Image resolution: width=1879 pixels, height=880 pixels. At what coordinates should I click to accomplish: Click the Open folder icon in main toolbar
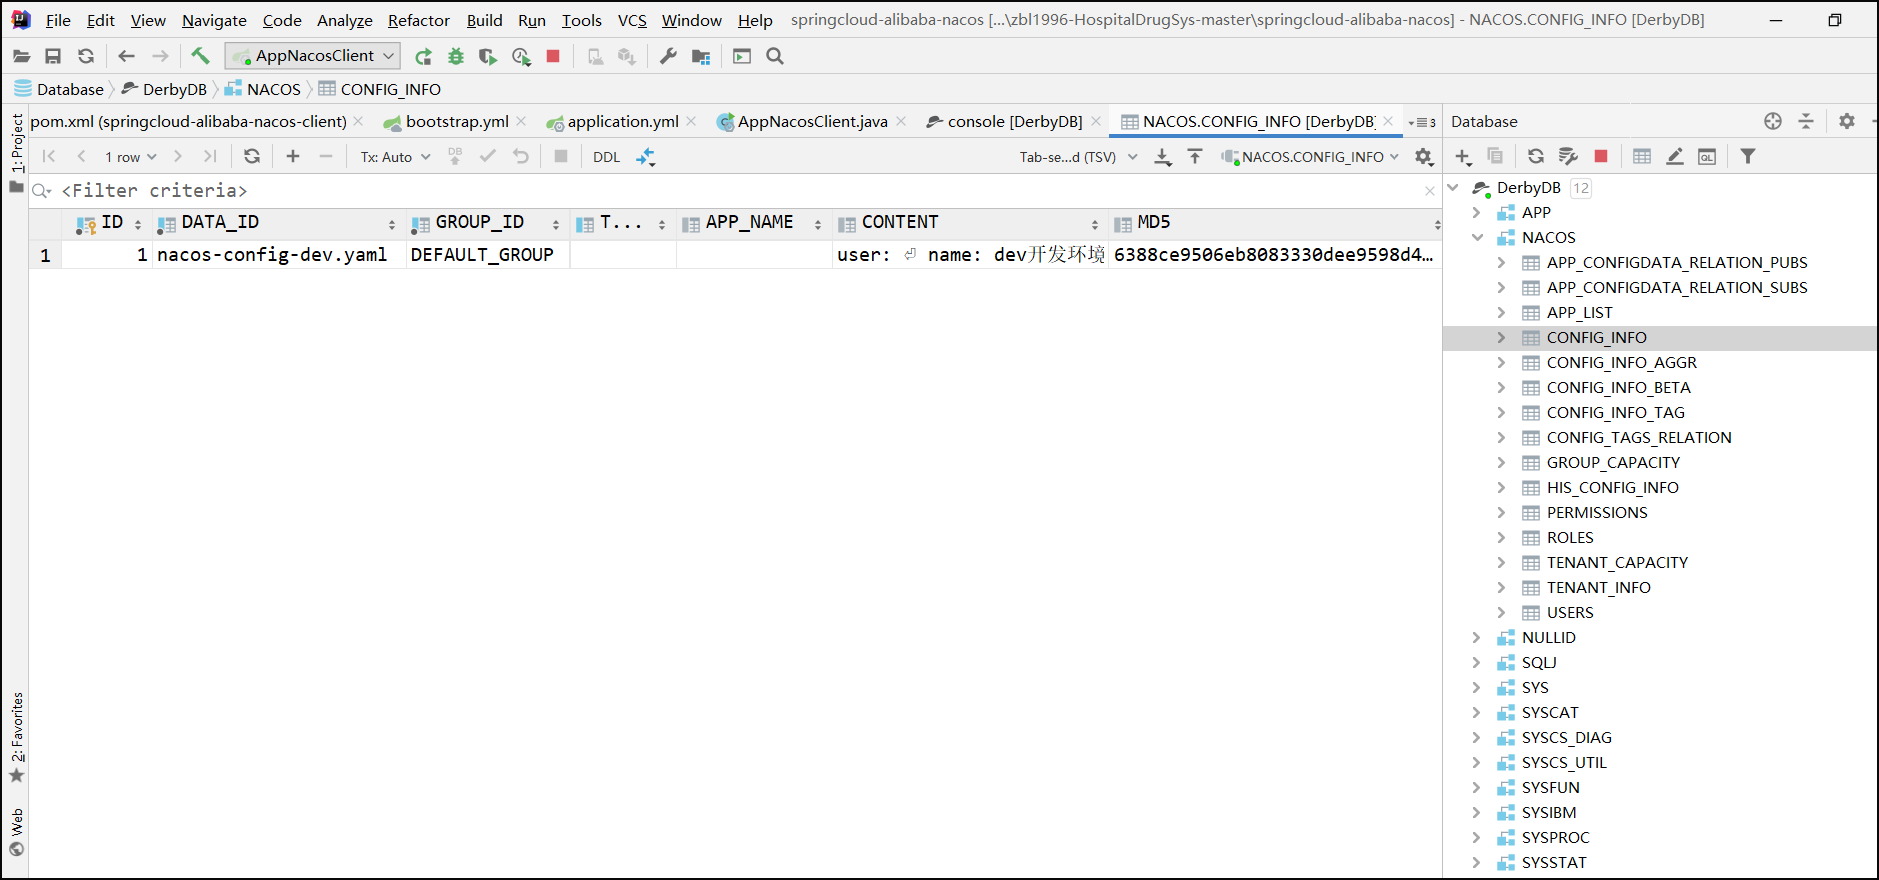click(x=21, y=56)
